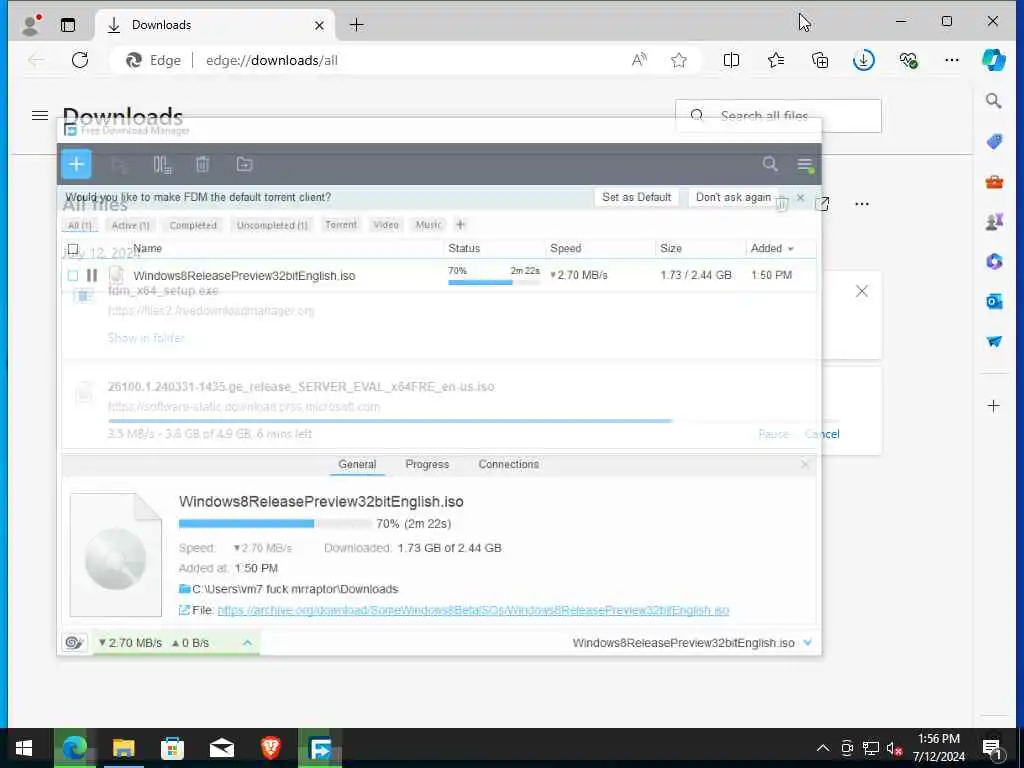Click the Search all files field in Edge

778,116
